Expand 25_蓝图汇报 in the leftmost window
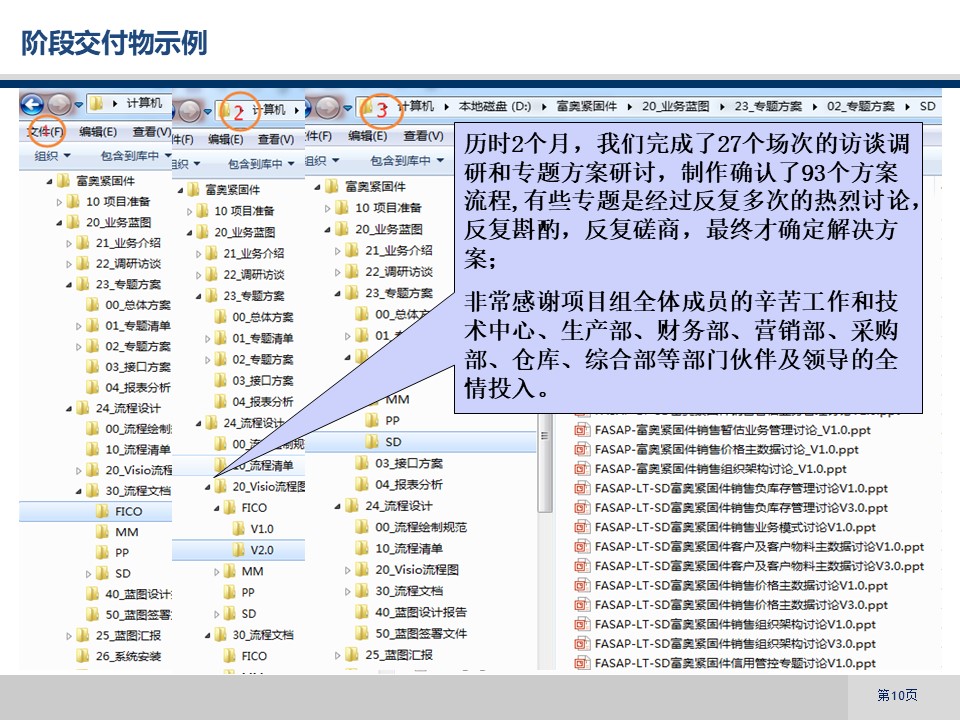Screen dimensions: 960x720 tap(70, 635)
